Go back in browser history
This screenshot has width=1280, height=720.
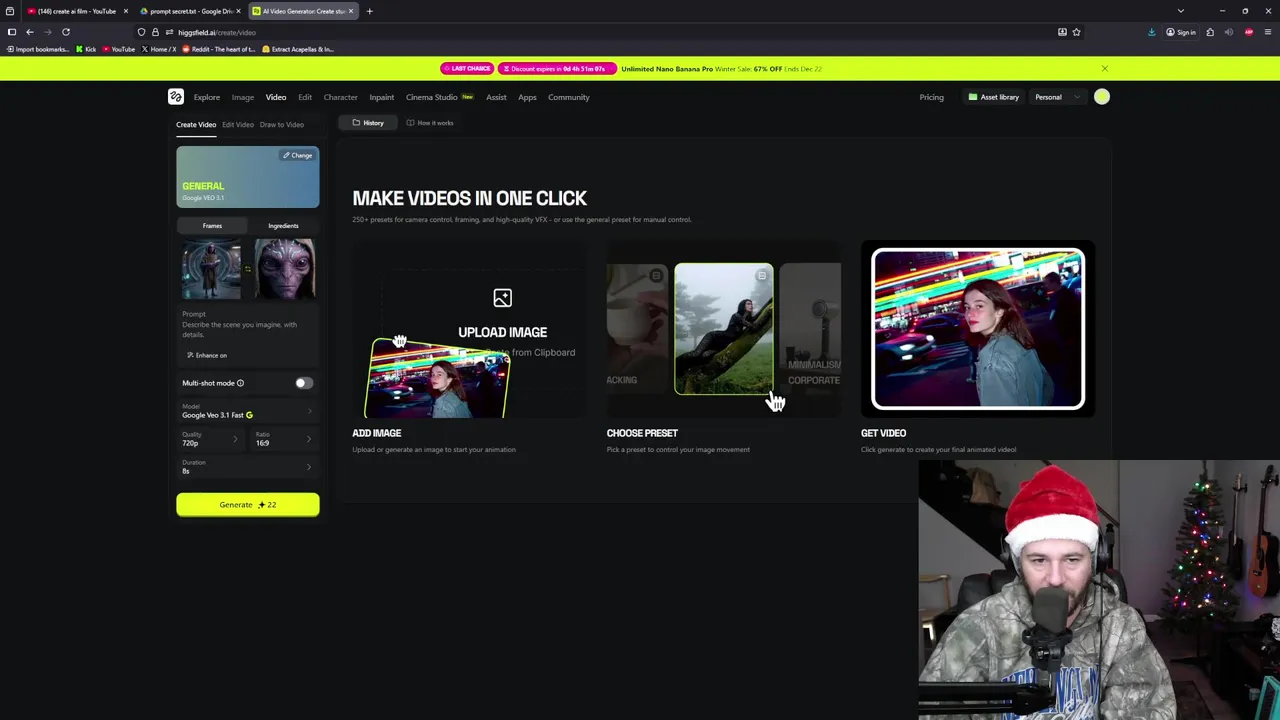click(x=29, y=32)
